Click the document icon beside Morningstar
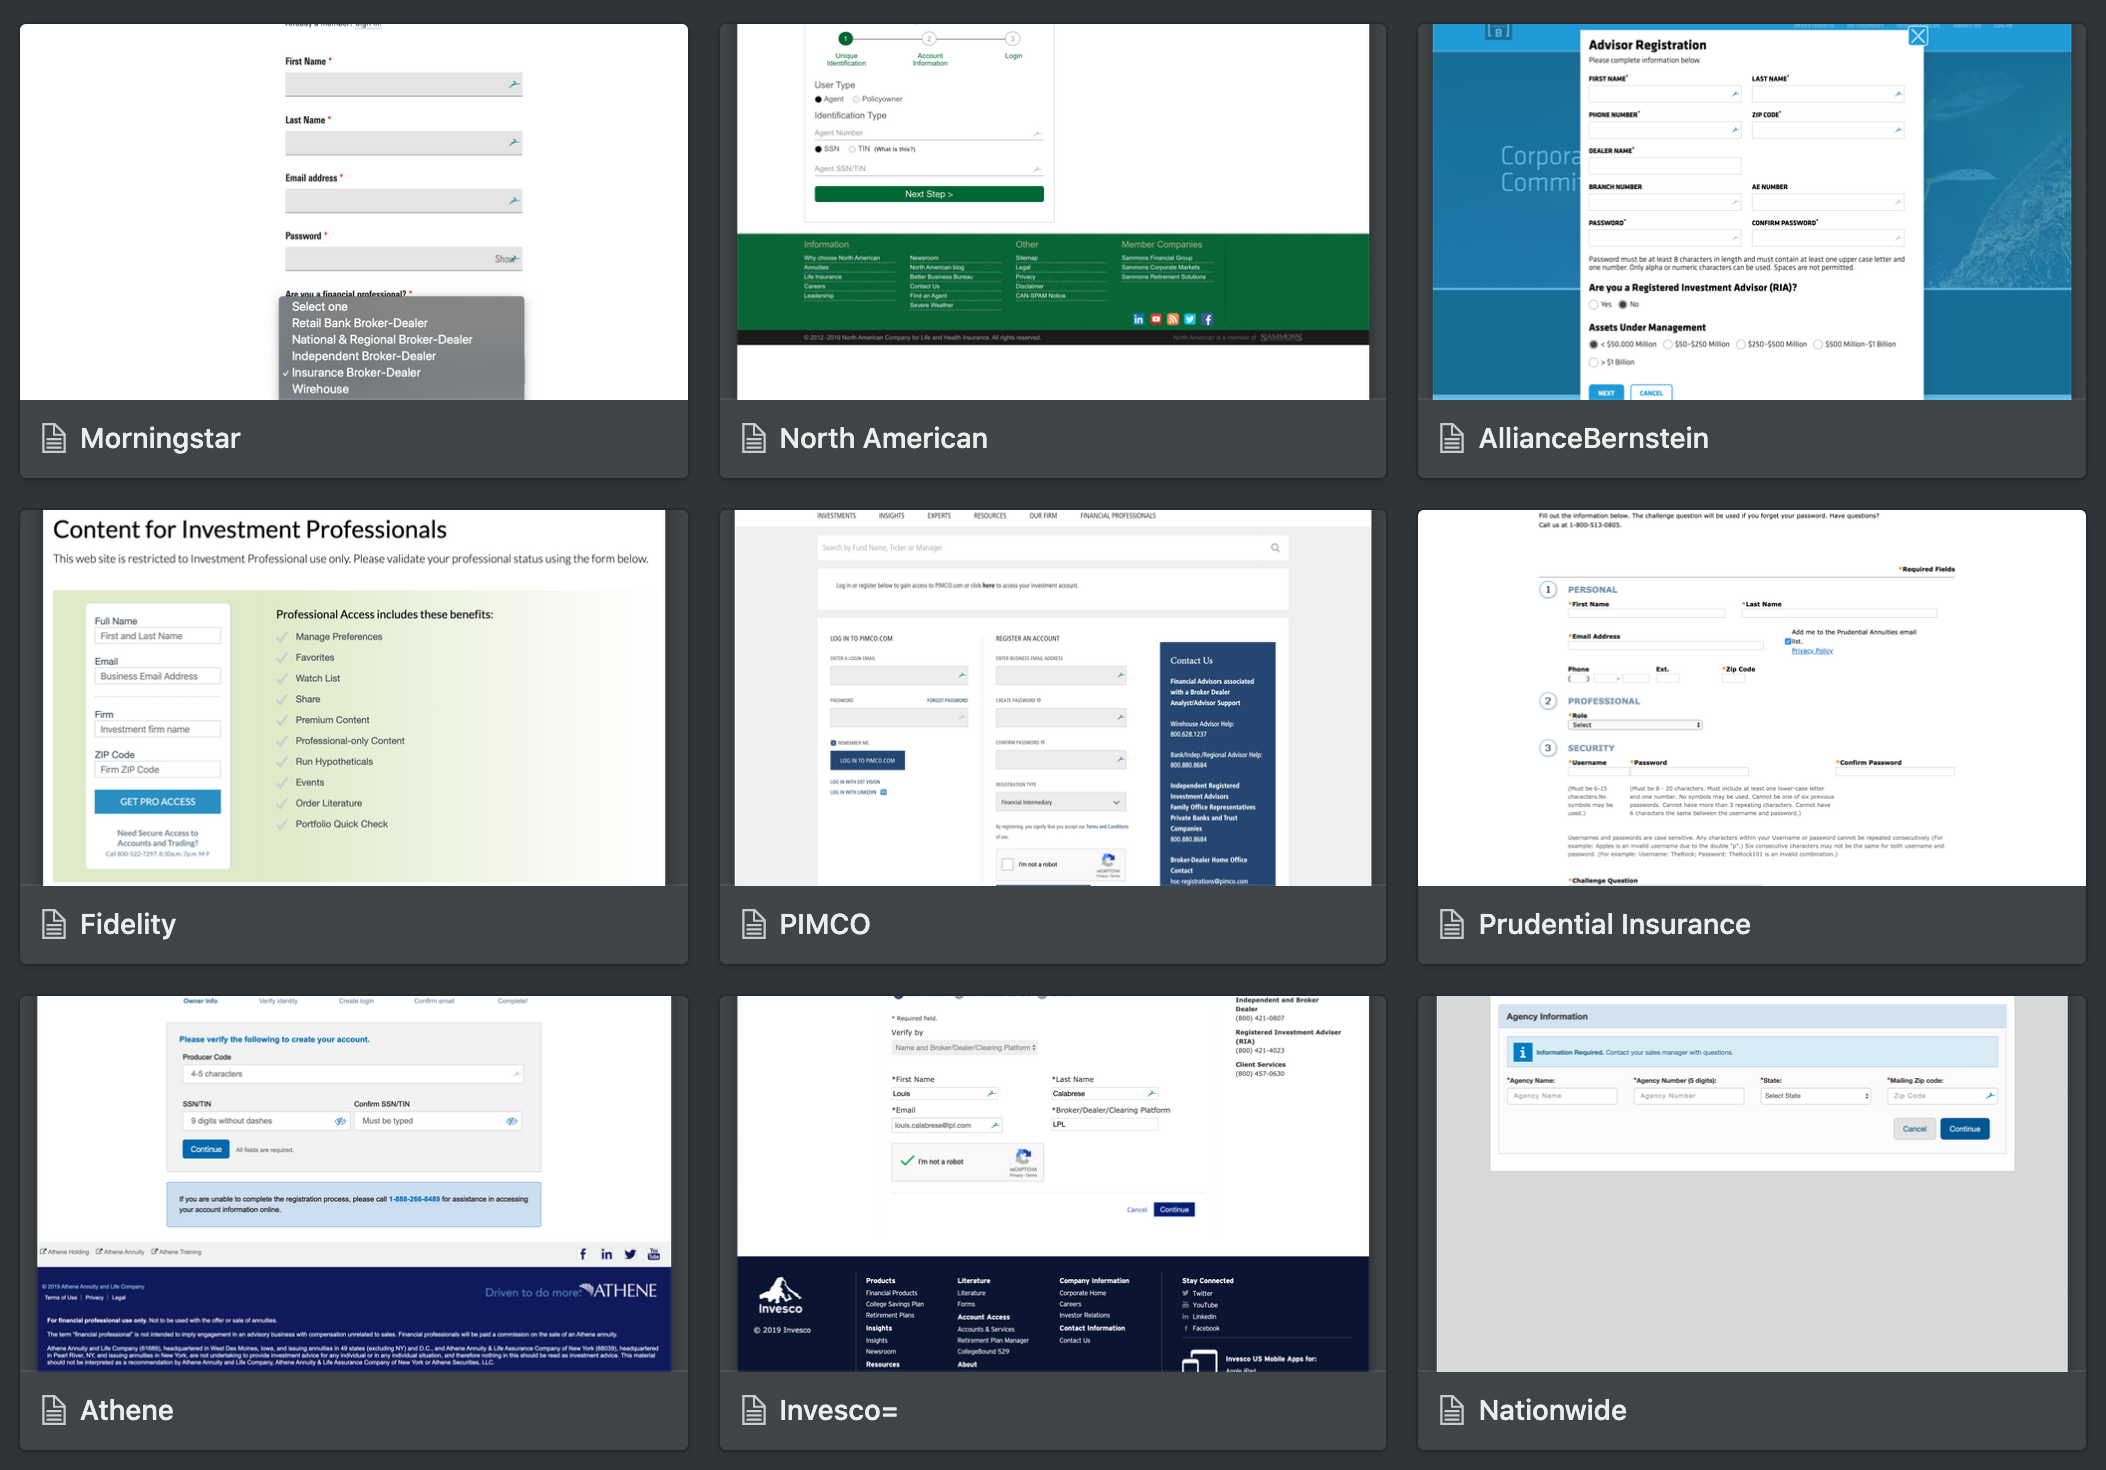 click(54, 438)
